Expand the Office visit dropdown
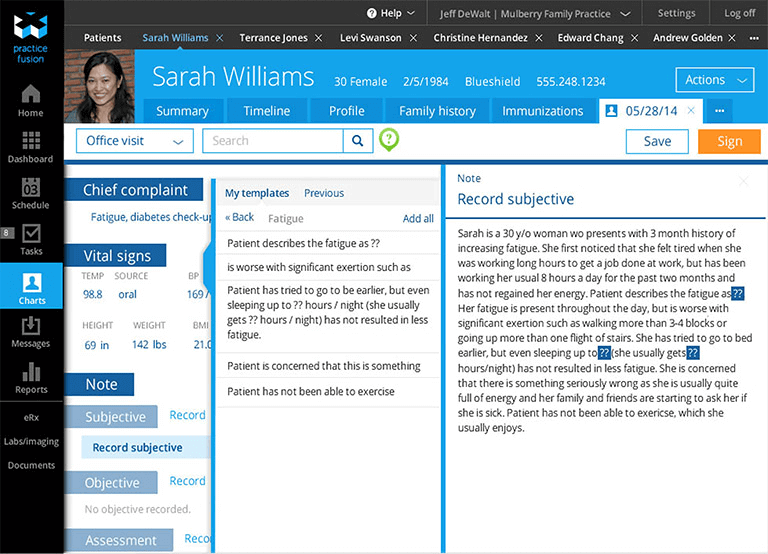Viewport: 768px width, 554px height. click(133, 141)
